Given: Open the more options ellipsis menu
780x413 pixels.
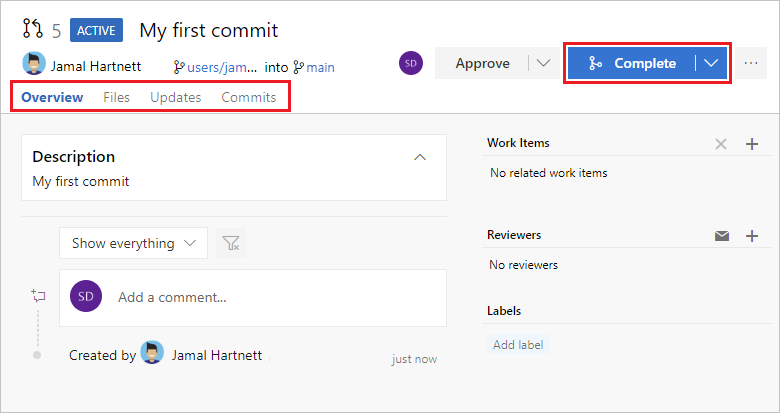Looking at the screenshot, I should pos(751,63).
